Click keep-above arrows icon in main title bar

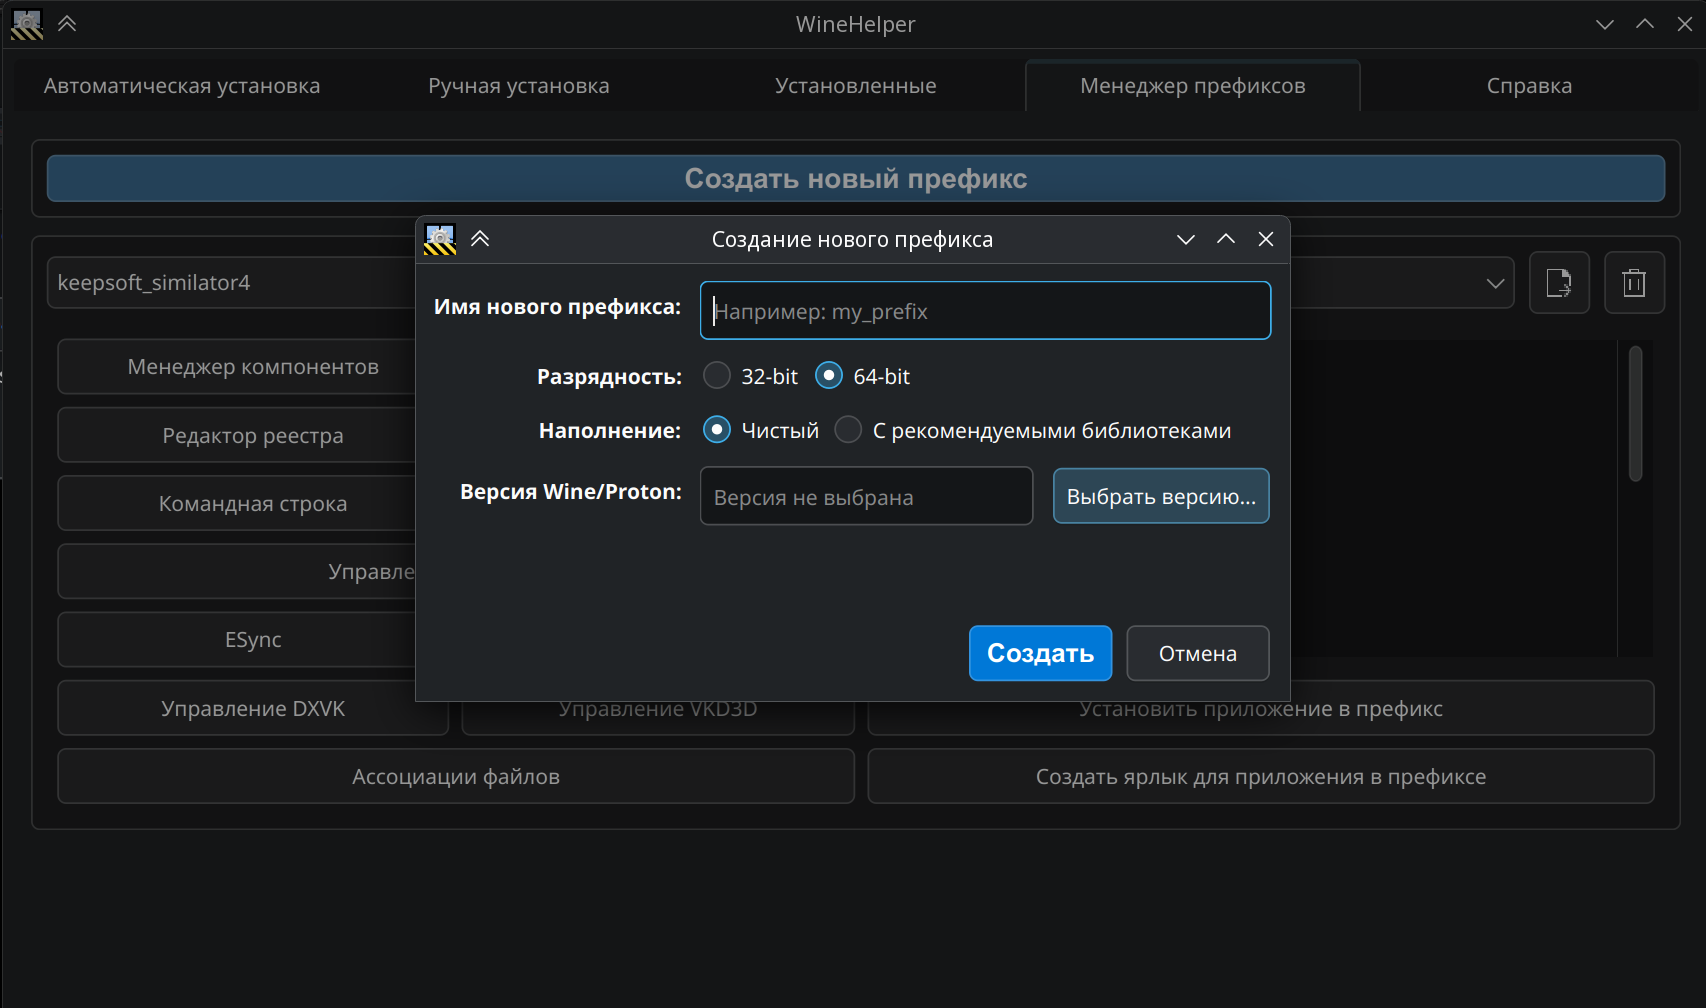[x=67, y=24]
